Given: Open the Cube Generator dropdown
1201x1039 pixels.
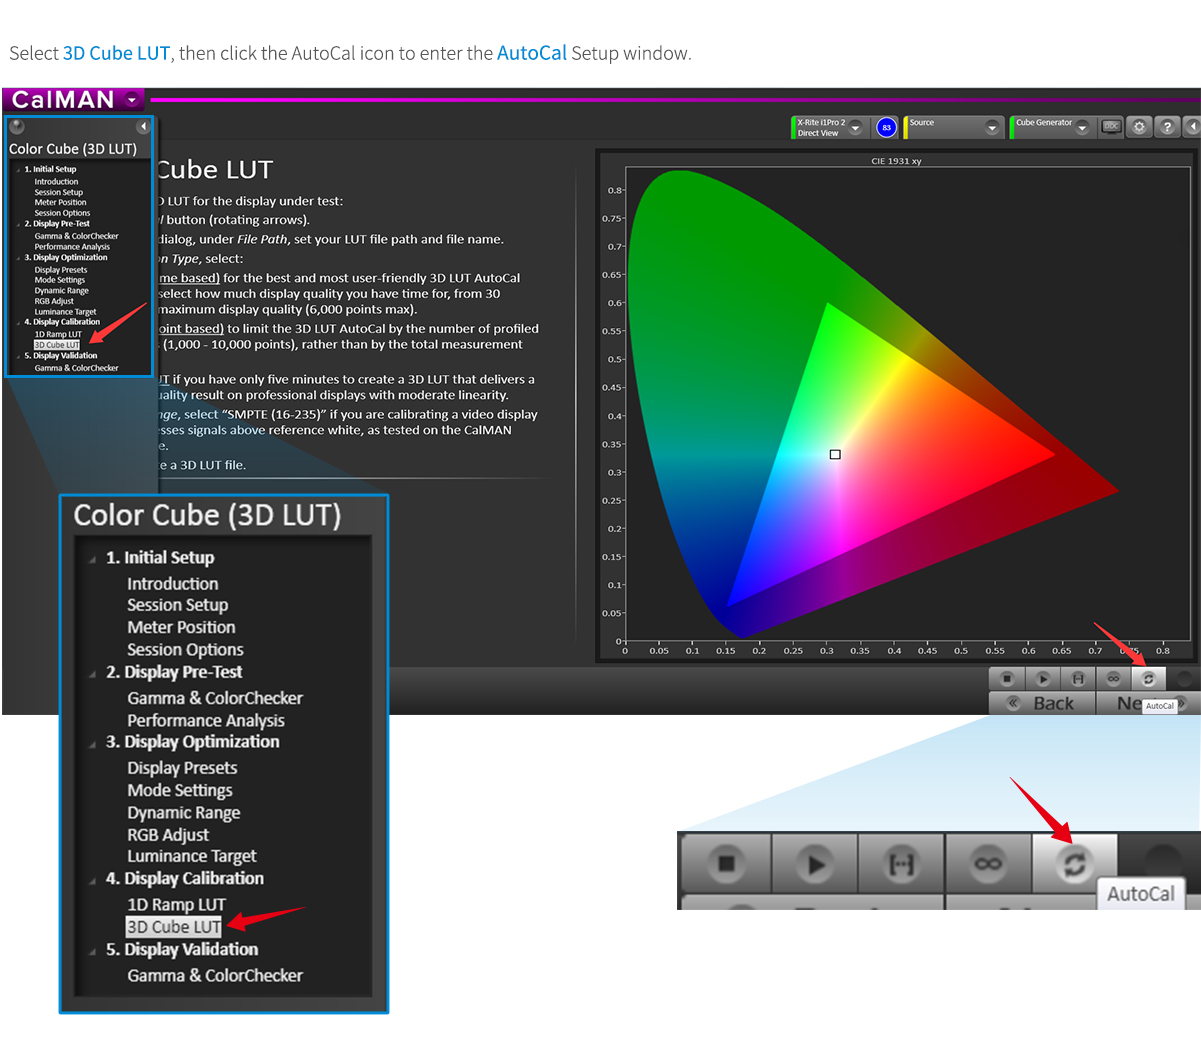Looking at the screenshot, I should click(1082, 128).
